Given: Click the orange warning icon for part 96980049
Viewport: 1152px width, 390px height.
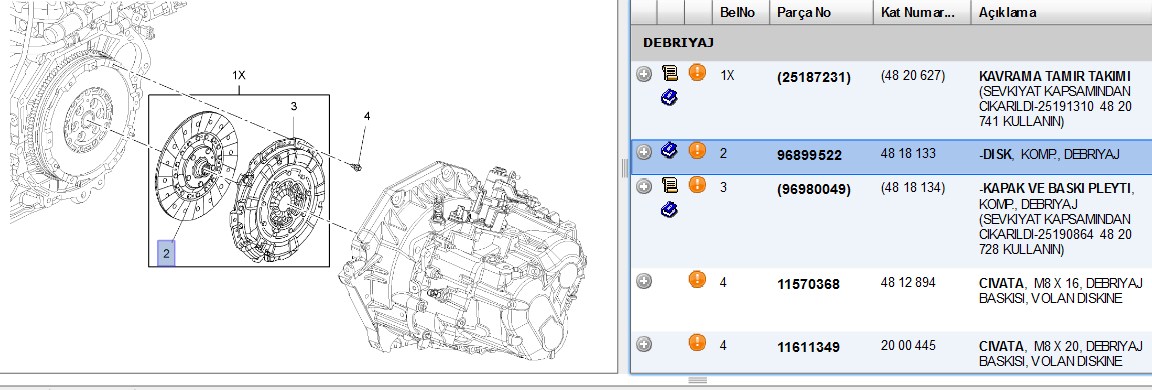Looking at the screenshot, I should (x=697, y=185).
